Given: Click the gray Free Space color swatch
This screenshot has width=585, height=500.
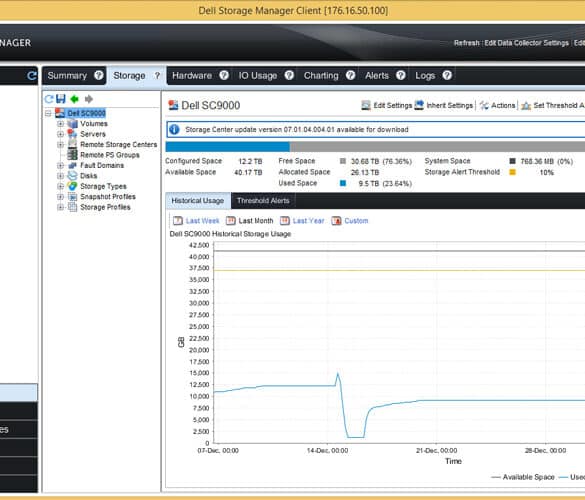Looking at the screenshot, I should coord(343,161).
